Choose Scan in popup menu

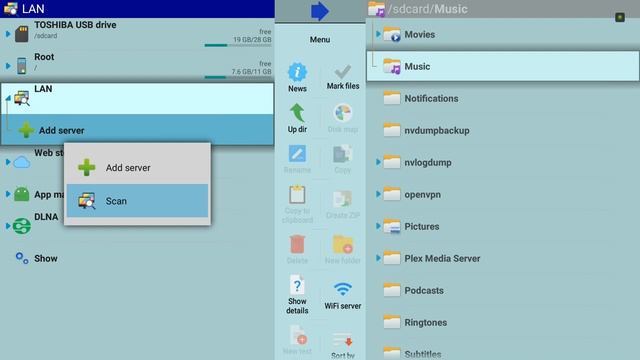138,200
